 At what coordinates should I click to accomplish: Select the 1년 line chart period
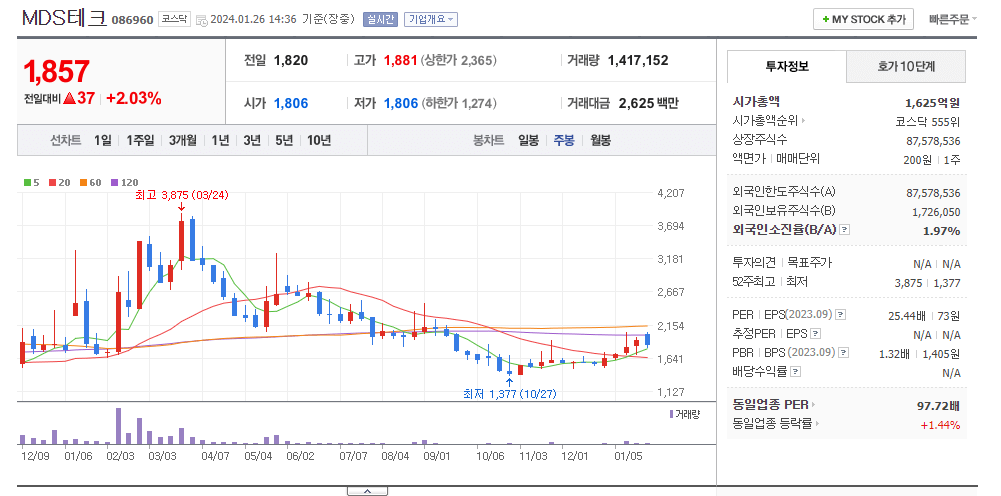click(220, 140)
